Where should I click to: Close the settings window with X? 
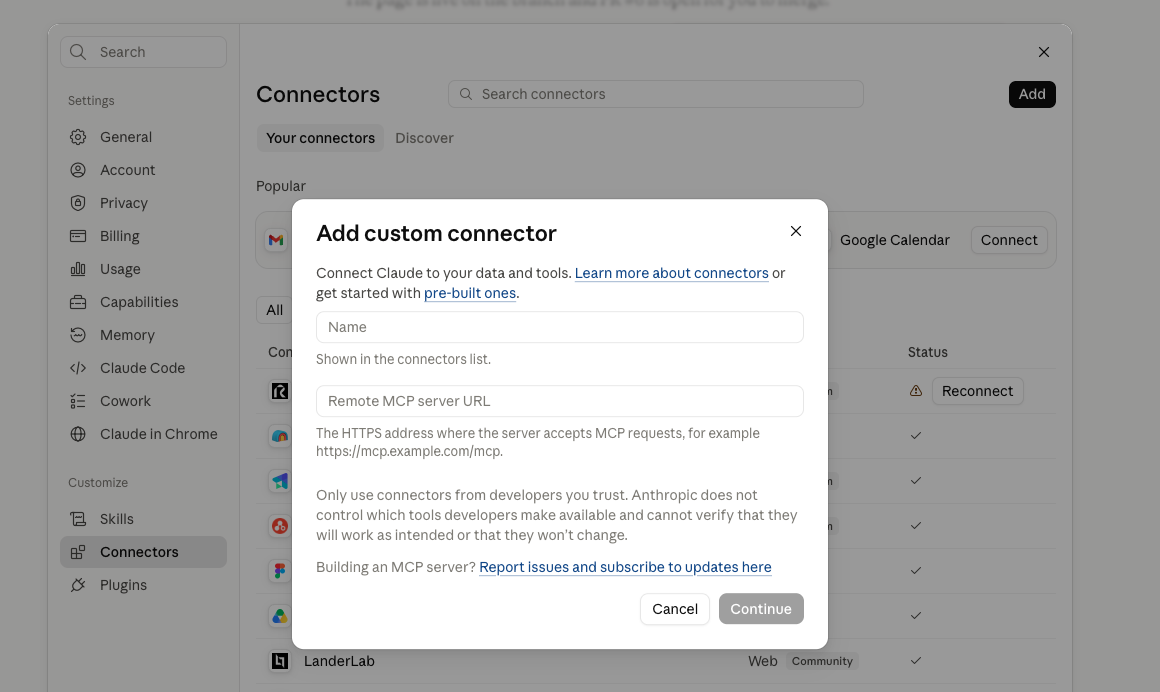[1044, 52]
